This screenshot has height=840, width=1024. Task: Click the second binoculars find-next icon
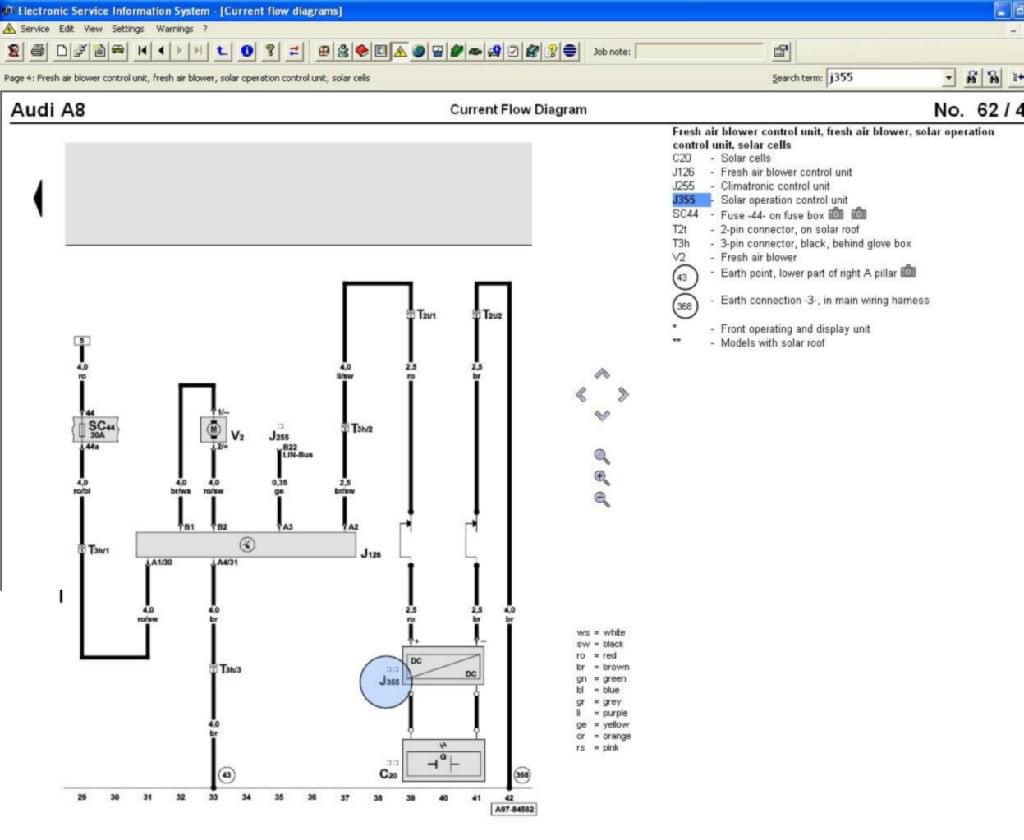pos(993,78)
